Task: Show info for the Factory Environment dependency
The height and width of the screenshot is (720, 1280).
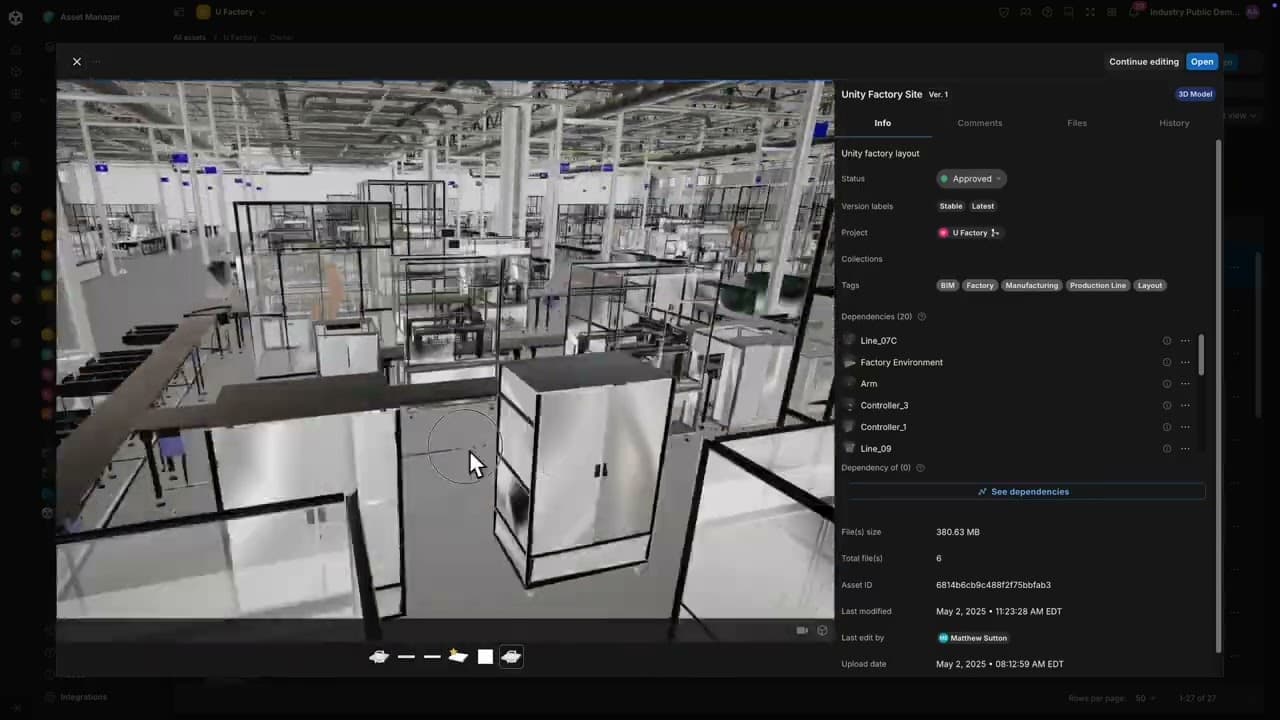Action: [1166, 362]
